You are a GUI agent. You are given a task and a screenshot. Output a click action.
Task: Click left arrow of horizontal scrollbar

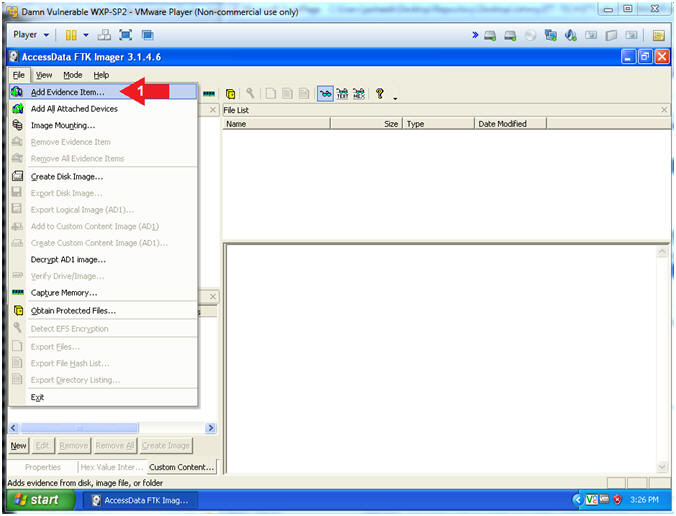pos(13,428)
